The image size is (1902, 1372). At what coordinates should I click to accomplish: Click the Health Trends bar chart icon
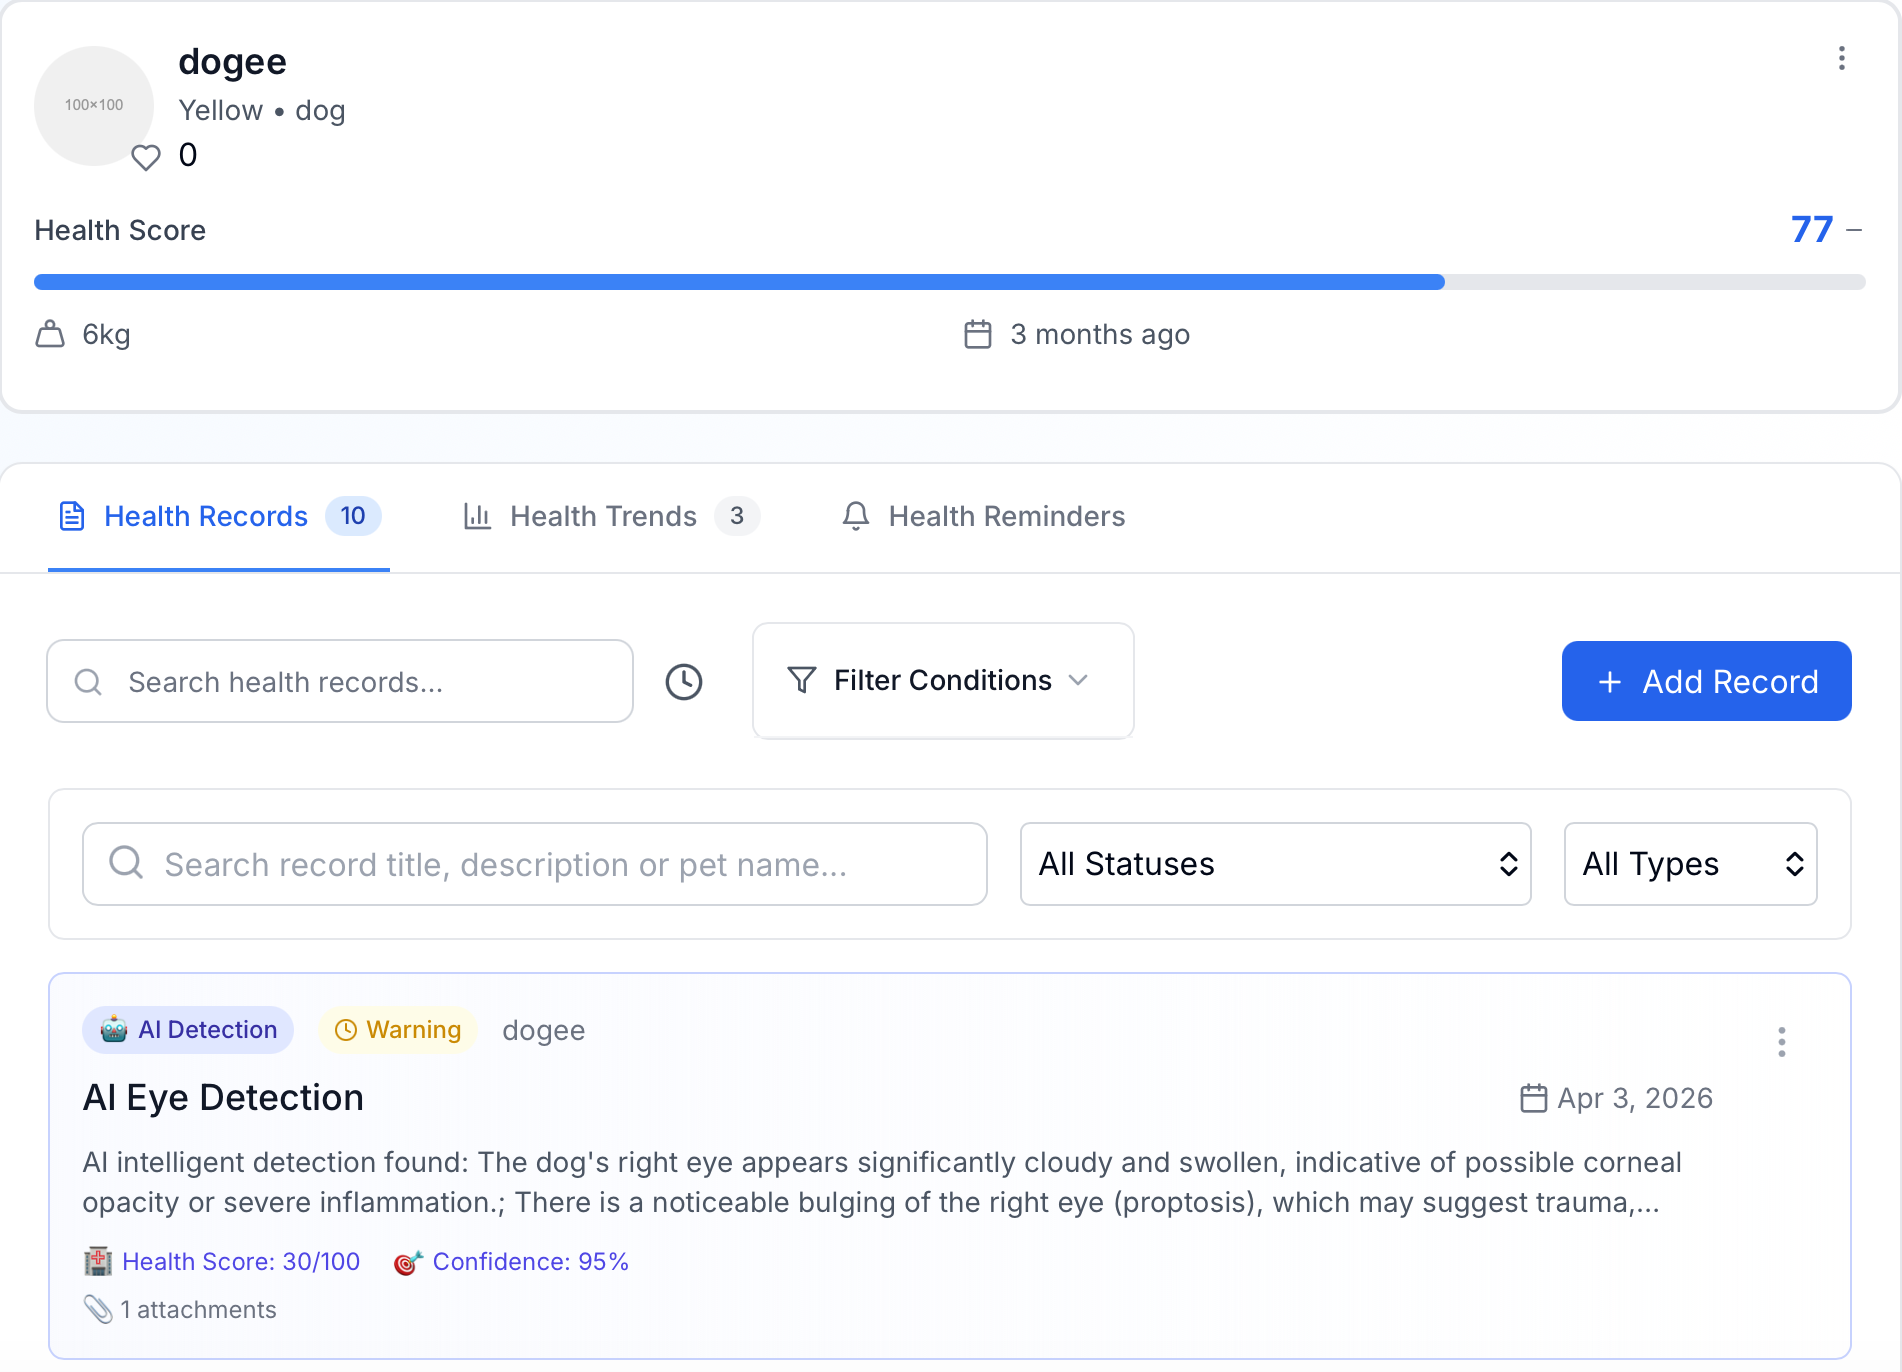pos(477,516)
